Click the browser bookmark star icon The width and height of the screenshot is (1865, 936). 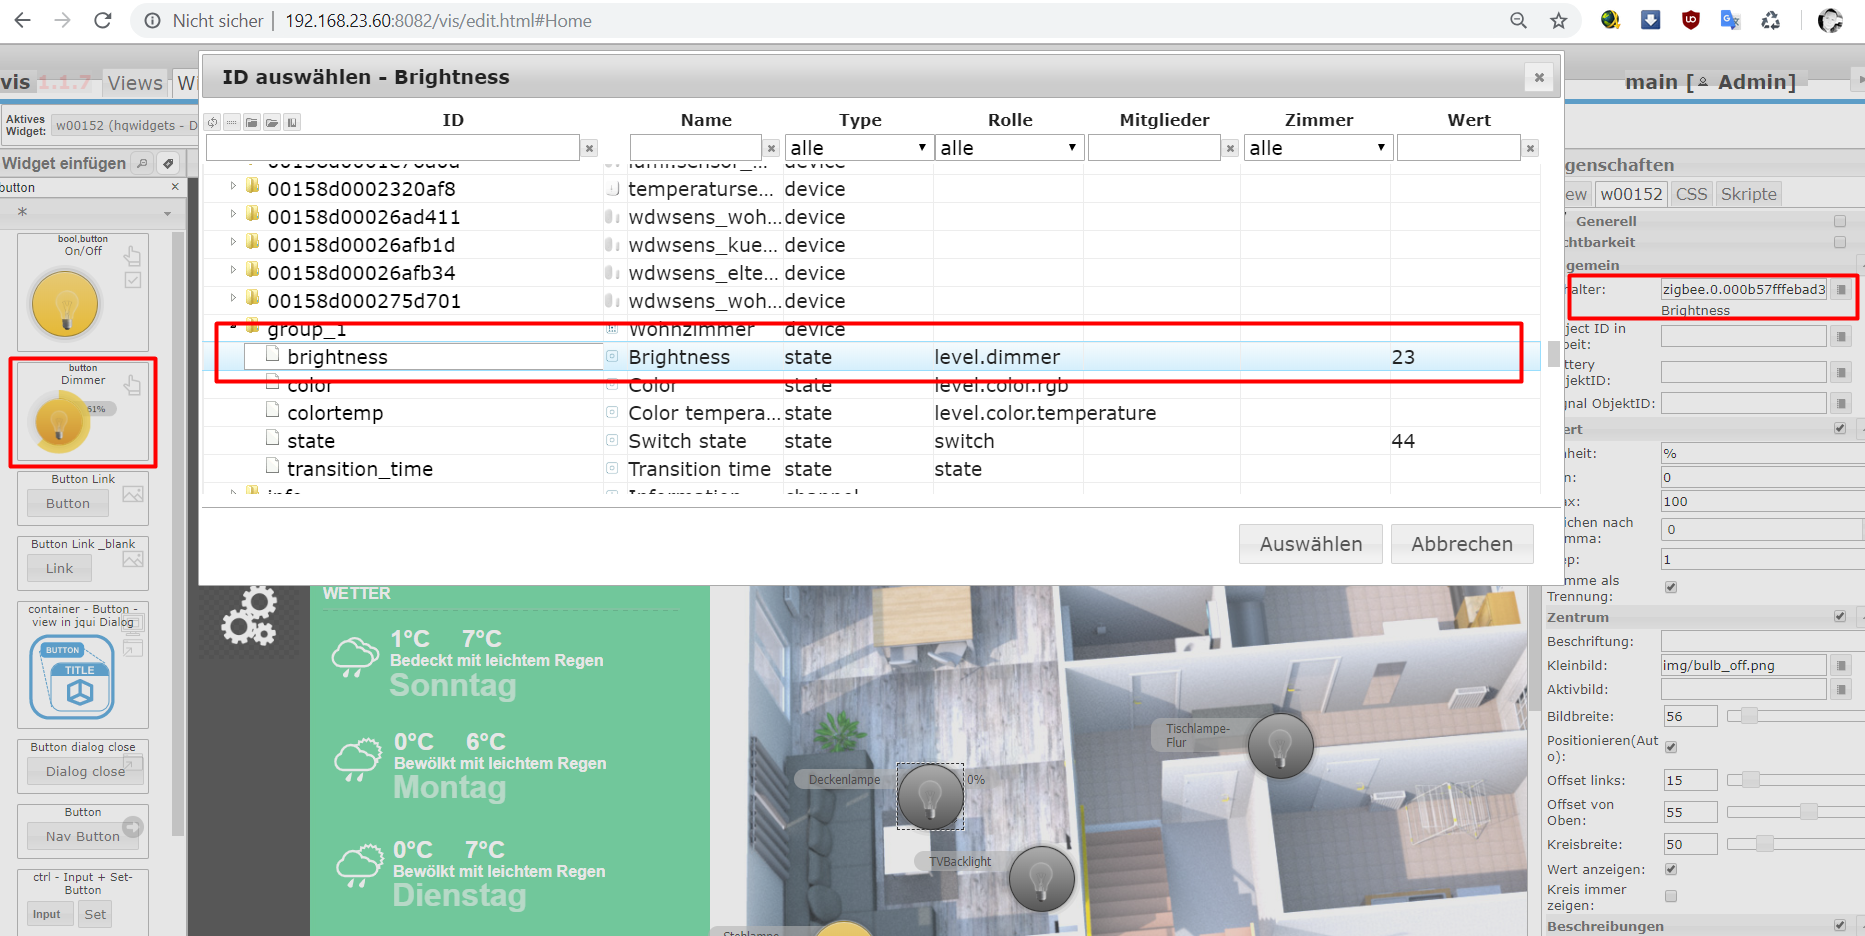pos(1558,20)
